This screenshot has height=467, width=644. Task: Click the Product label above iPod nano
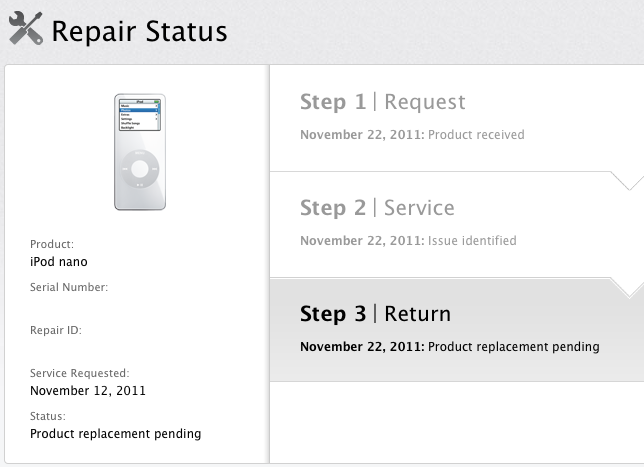52,244
